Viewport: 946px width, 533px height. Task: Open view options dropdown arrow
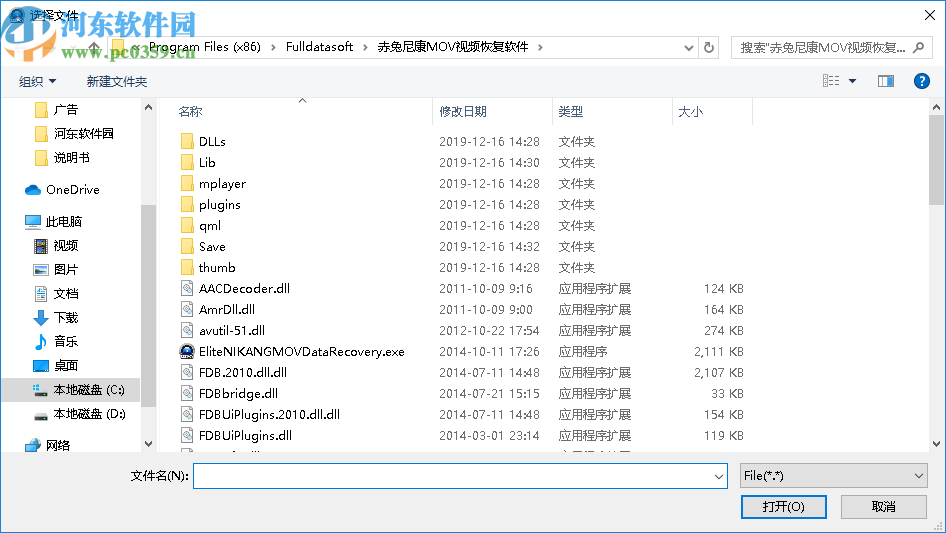coord(852,81)
